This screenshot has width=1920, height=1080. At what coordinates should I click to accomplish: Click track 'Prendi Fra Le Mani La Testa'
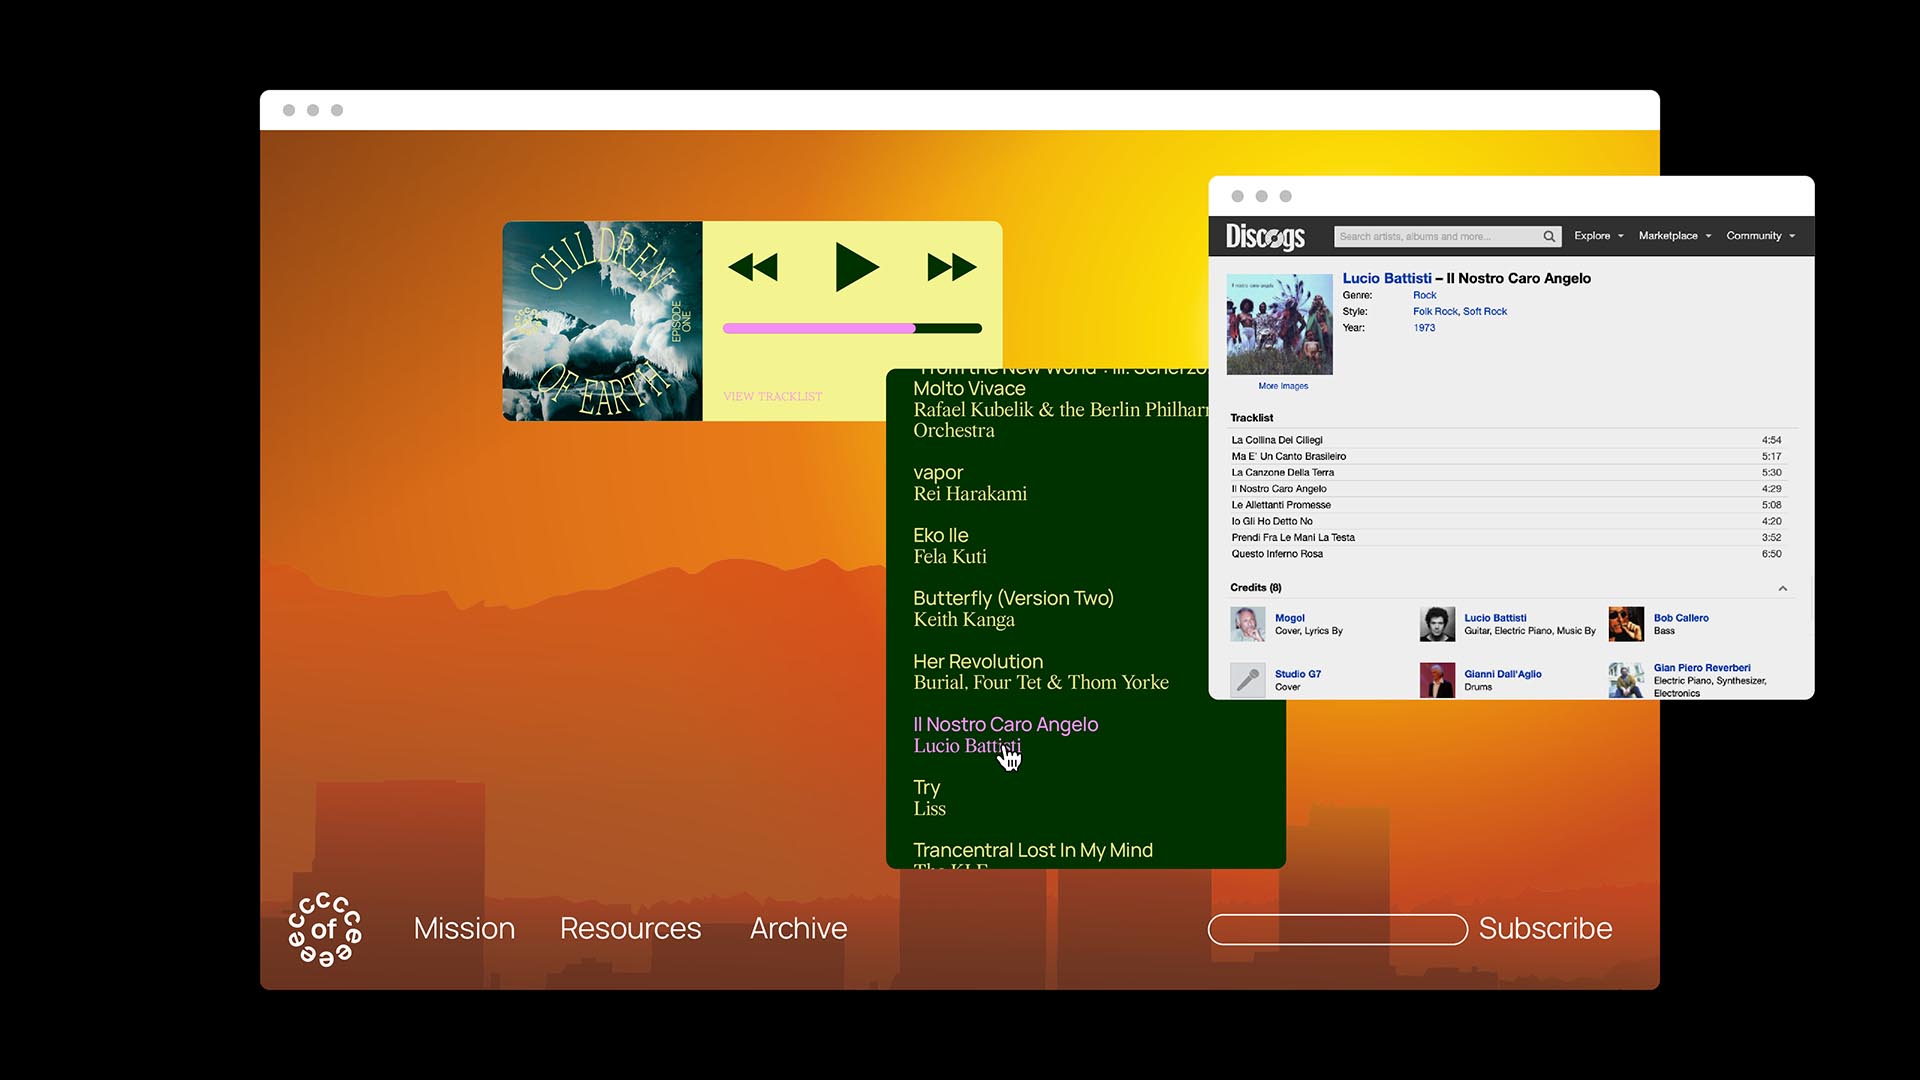coord(1506,537)
